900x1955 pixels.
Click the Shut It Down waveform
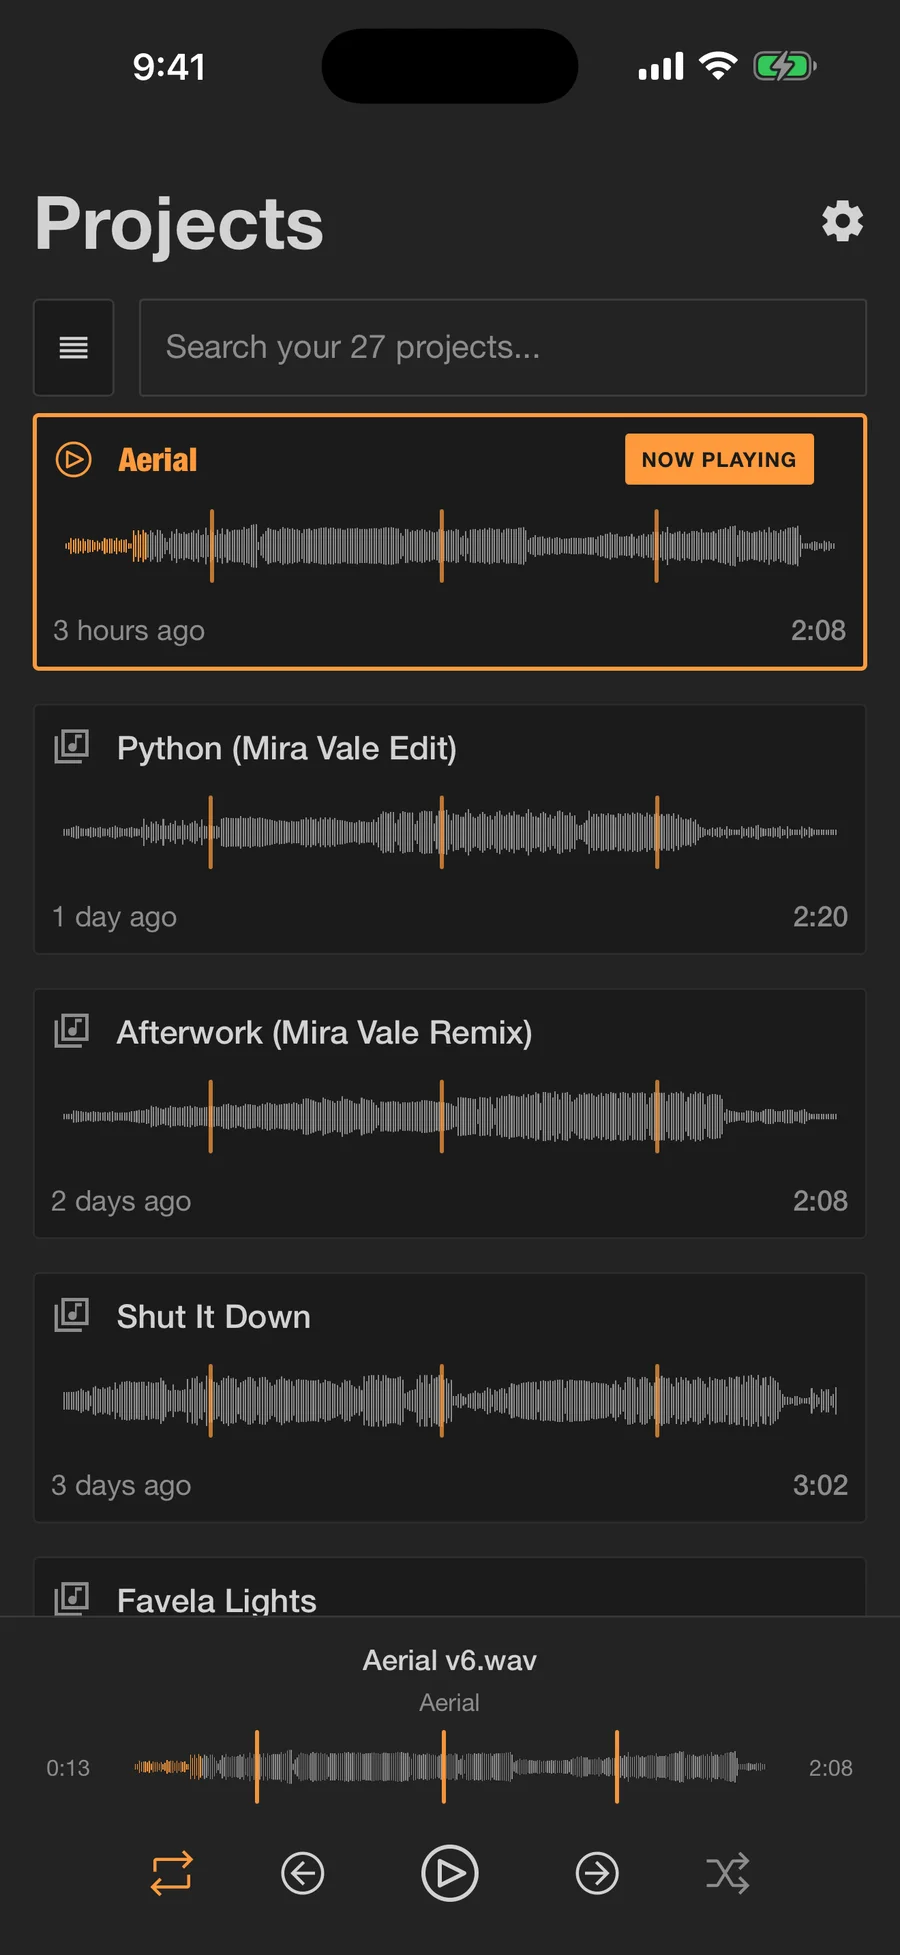[450, 1400]
